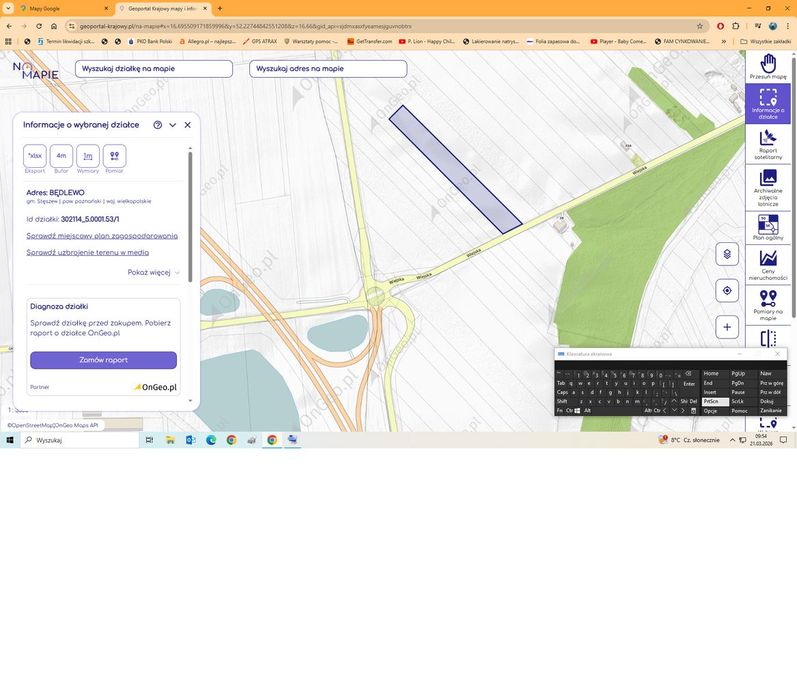Open the GPS ATRAX bookmark
The width and height of the screenshot is (797, 699).
(260, 41)
